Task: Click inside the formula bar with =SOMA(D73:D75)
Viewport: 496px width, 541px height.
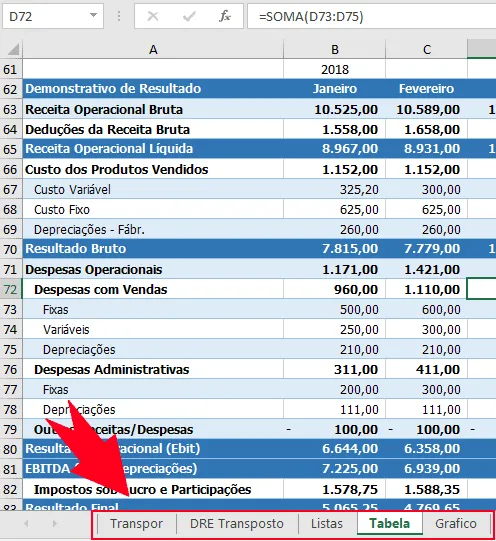Action: coord(371,16)
